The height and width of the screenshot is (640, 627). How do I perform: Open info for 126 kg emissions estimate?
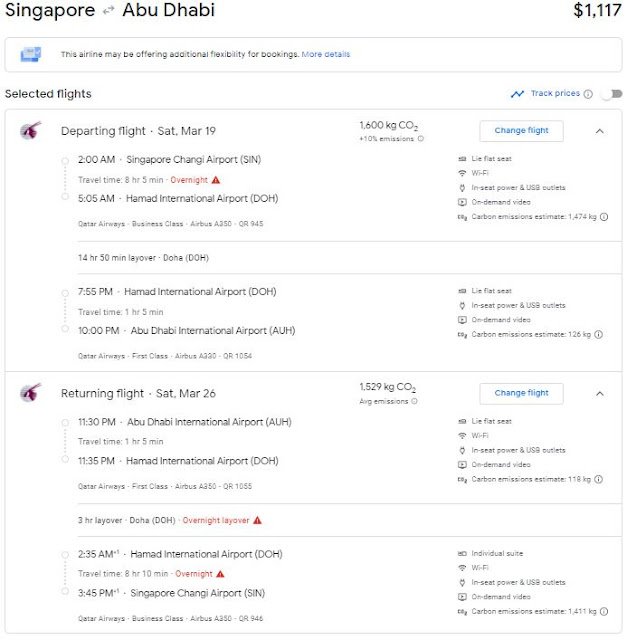(x=599, y=335)
